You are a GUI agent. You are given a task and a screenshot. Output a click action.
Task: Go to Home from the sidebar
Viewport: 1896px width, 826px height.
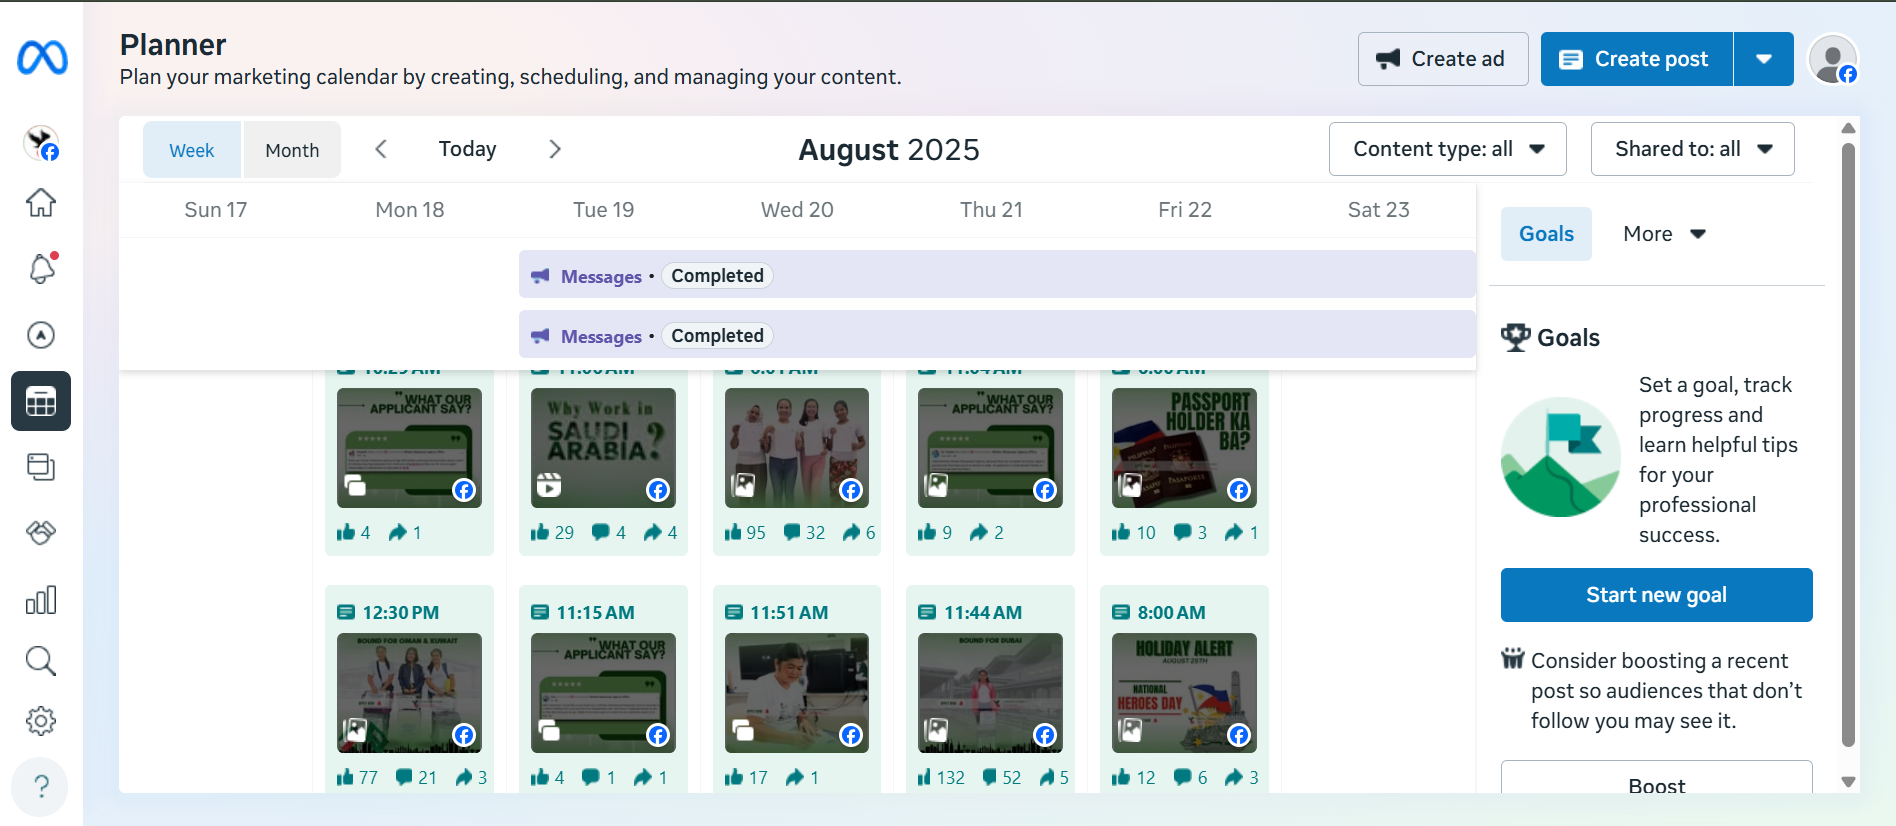point(41,203)
